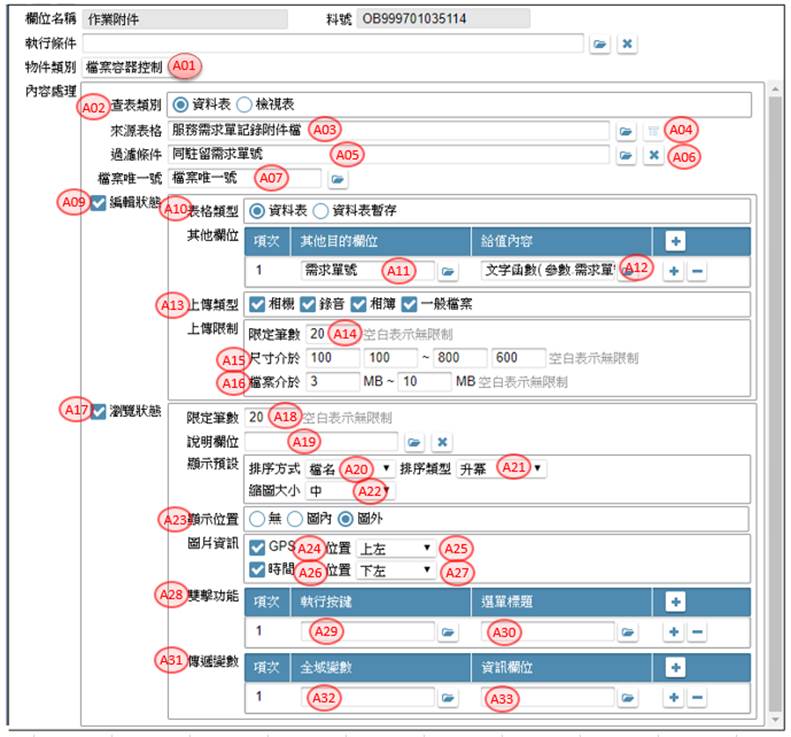791x737 pixels.
Task: Click scrollbar up arrow of 內容處理 panel
Action: (x=776, y=90)
